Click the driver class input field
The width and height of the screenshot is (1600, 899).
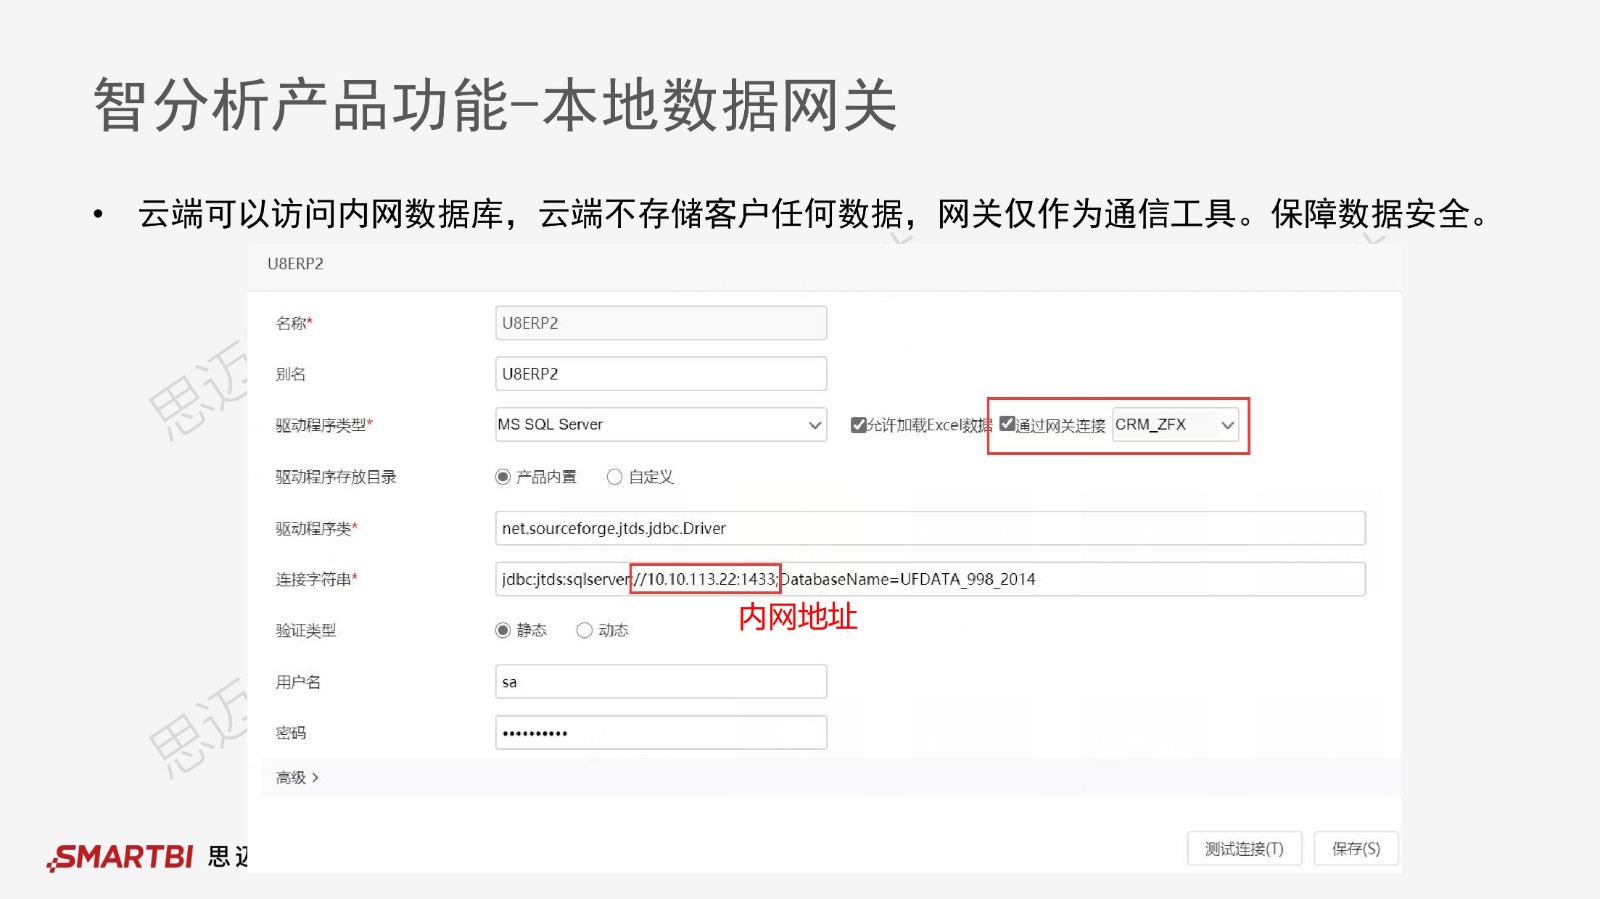(929, 528)
